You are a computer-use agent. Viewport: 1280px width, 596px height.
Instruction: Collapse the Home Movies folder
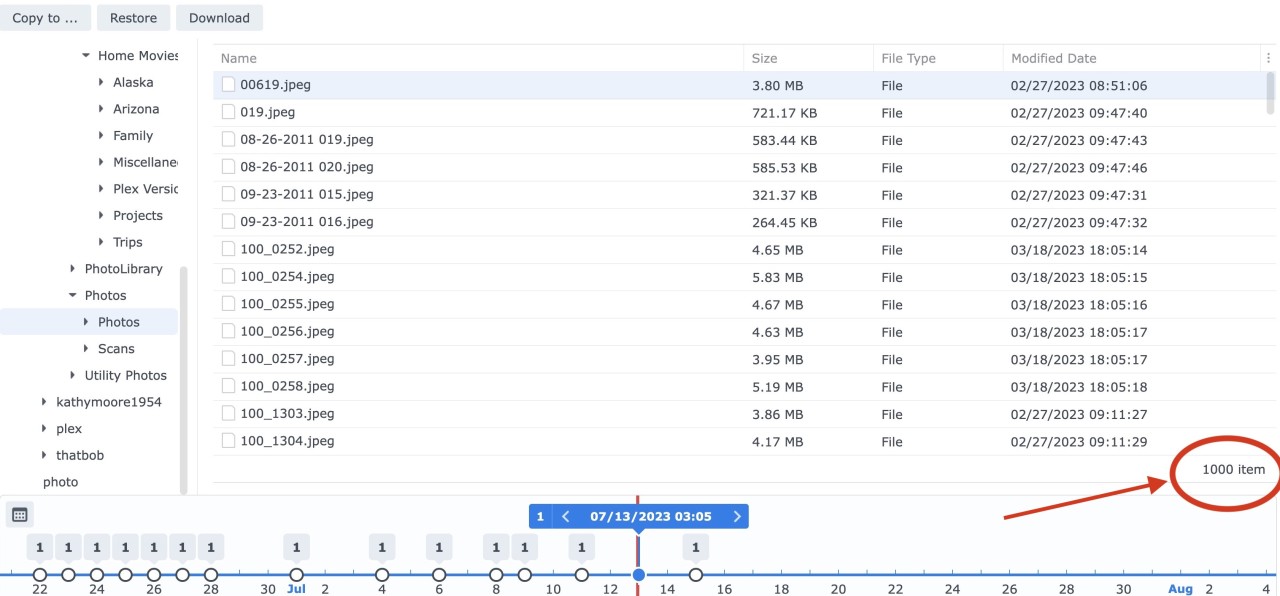86,56
